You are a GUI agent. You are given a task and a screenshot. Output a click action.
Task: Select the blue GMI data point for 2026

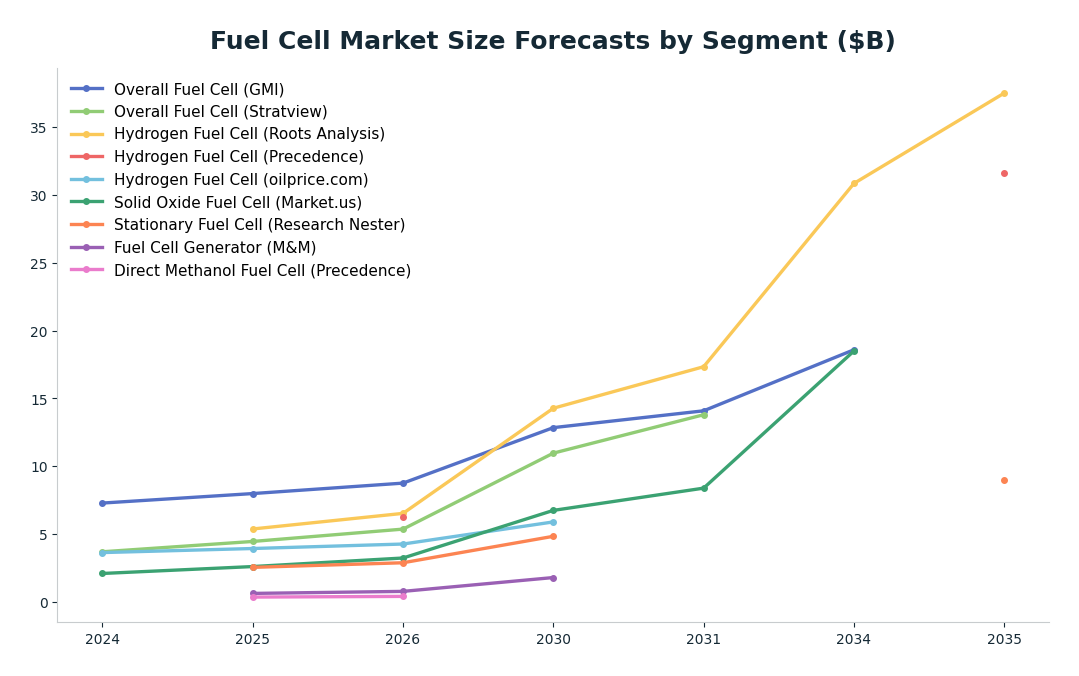coord(403,483)
